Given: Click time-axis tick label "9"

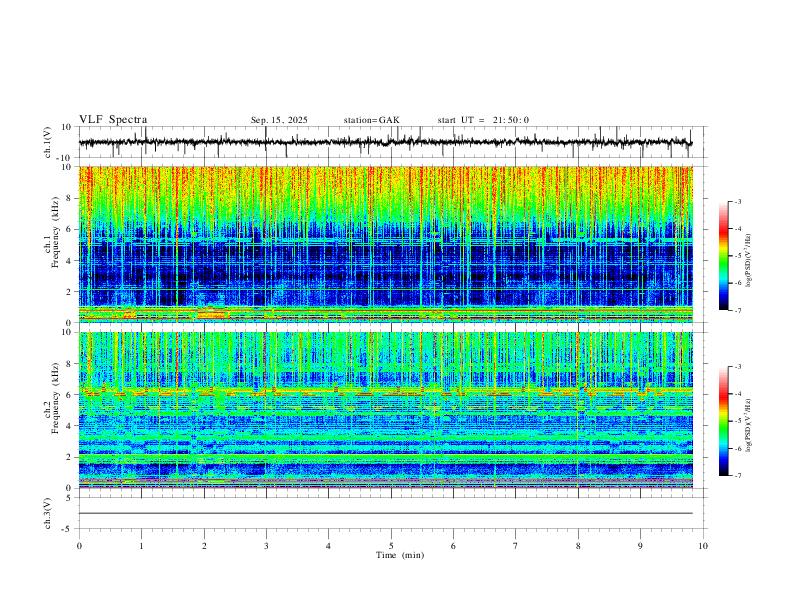Looking at the screenshot, I should tap(640, 546).
